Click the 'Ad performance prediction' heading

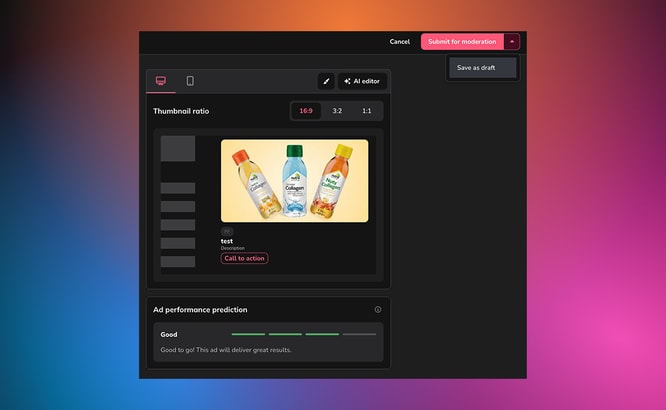(200, 310)
